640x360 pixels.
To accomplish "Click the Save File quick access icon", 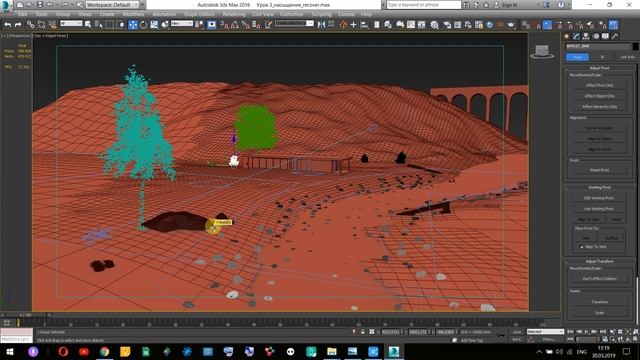I will [40, 5].
